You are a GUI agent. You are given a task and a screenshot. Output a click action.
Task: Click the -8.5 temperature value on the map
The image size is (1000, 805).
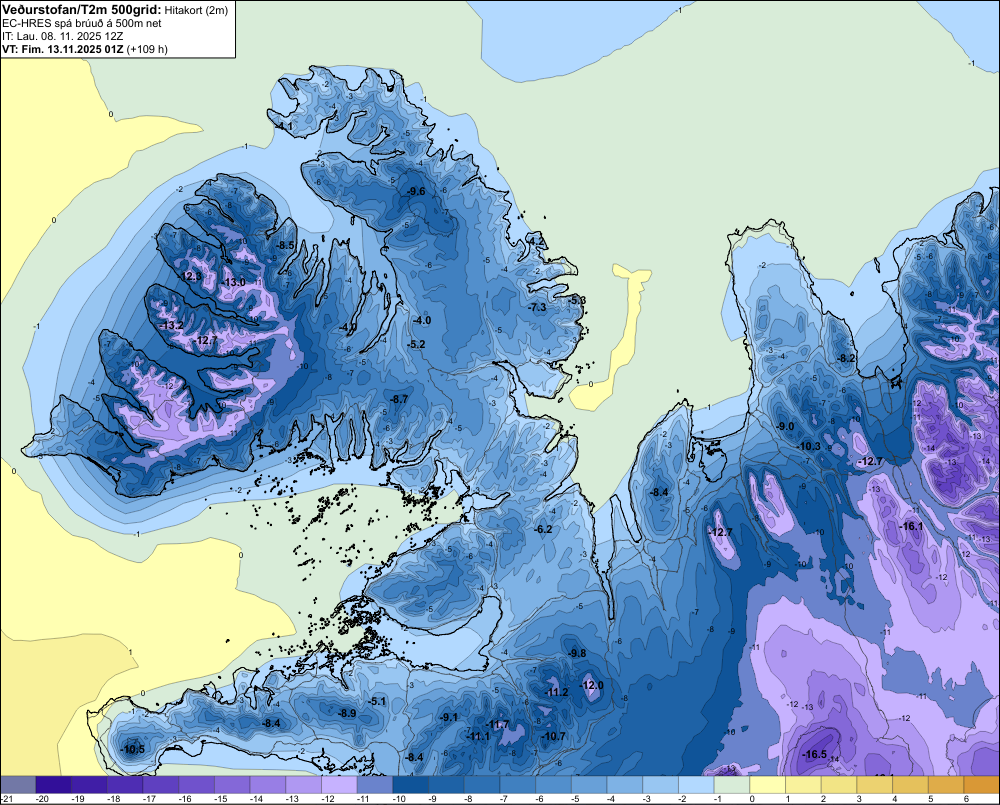[286, 245]
